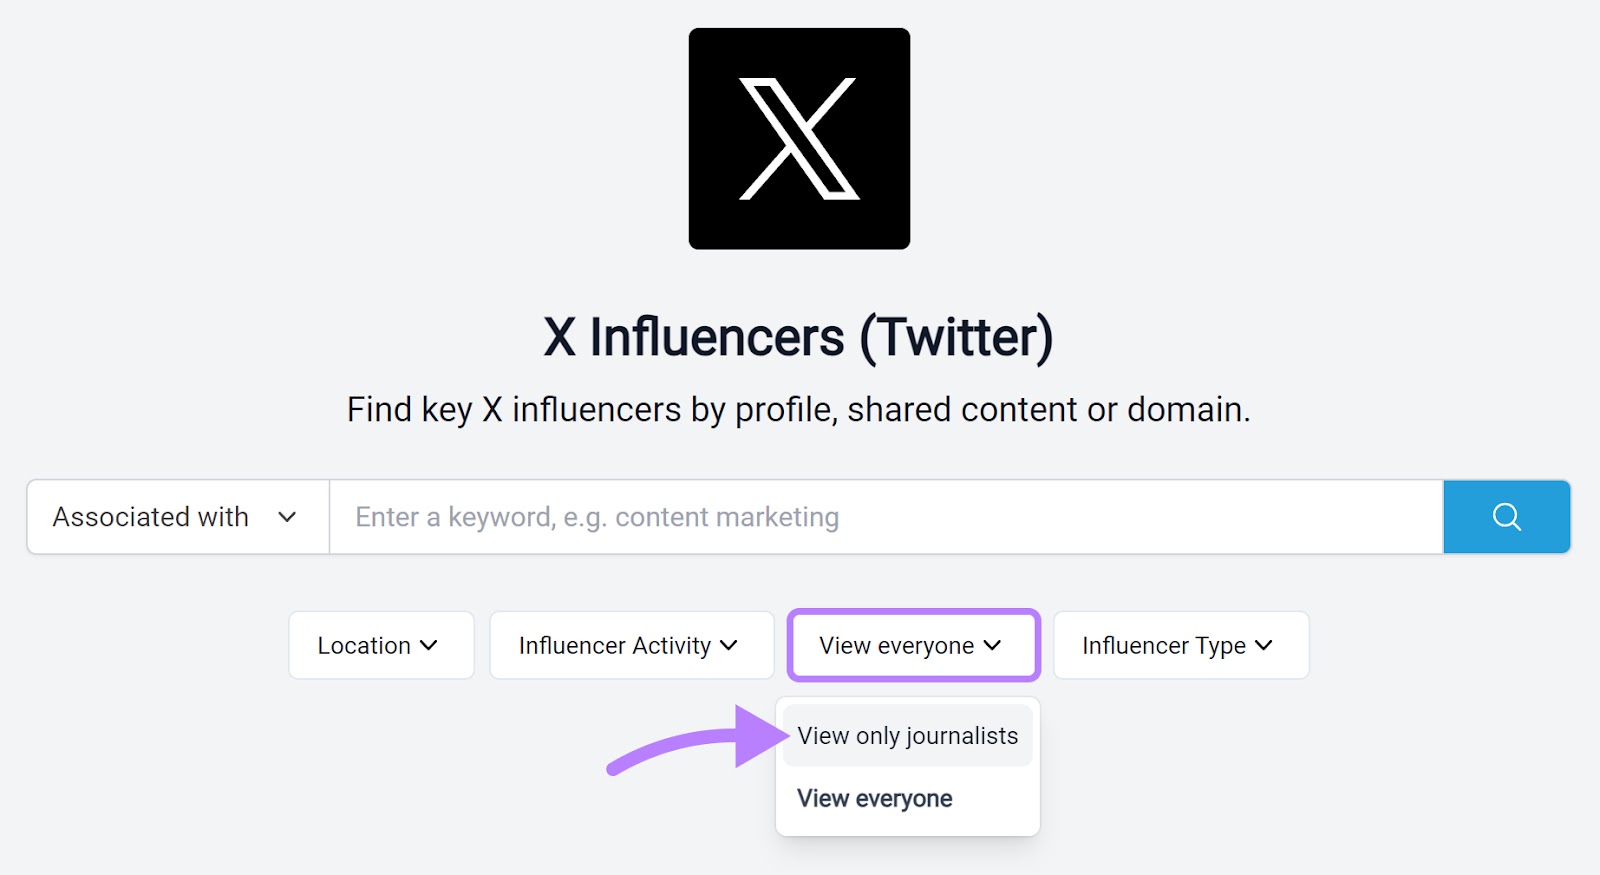This screenshot has height=875, width=1600.
Task: Click the find key X influencers subtitle text
Action: 800,409
